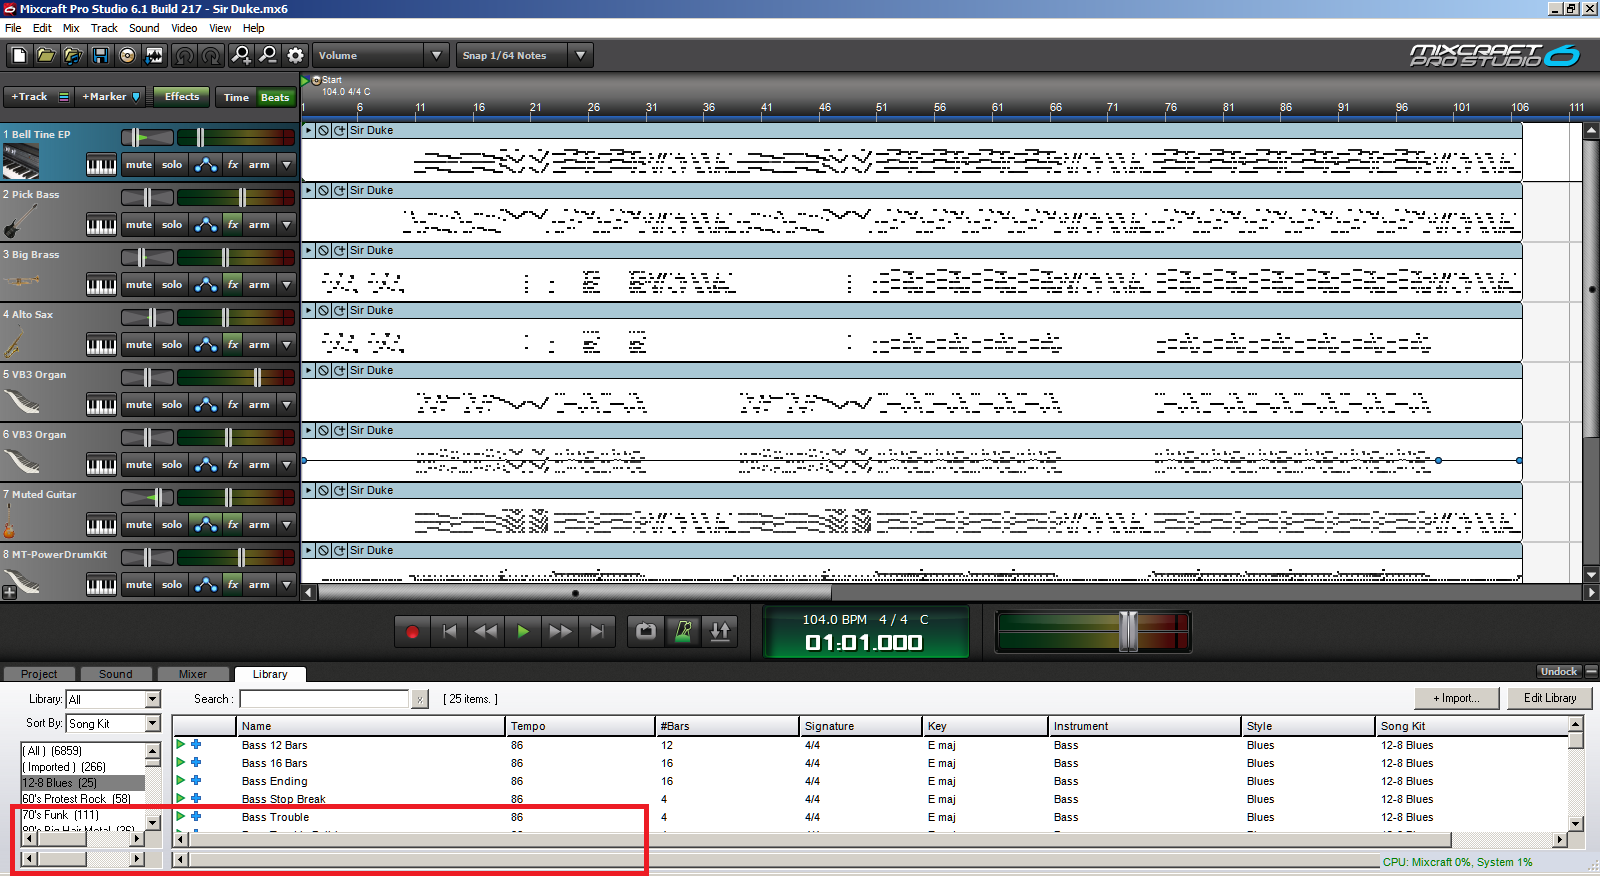Image resolution: width=1600 pixels, height=876 pixels.
Task: Toggle loop mode icon in the transport
Action: 646,631
